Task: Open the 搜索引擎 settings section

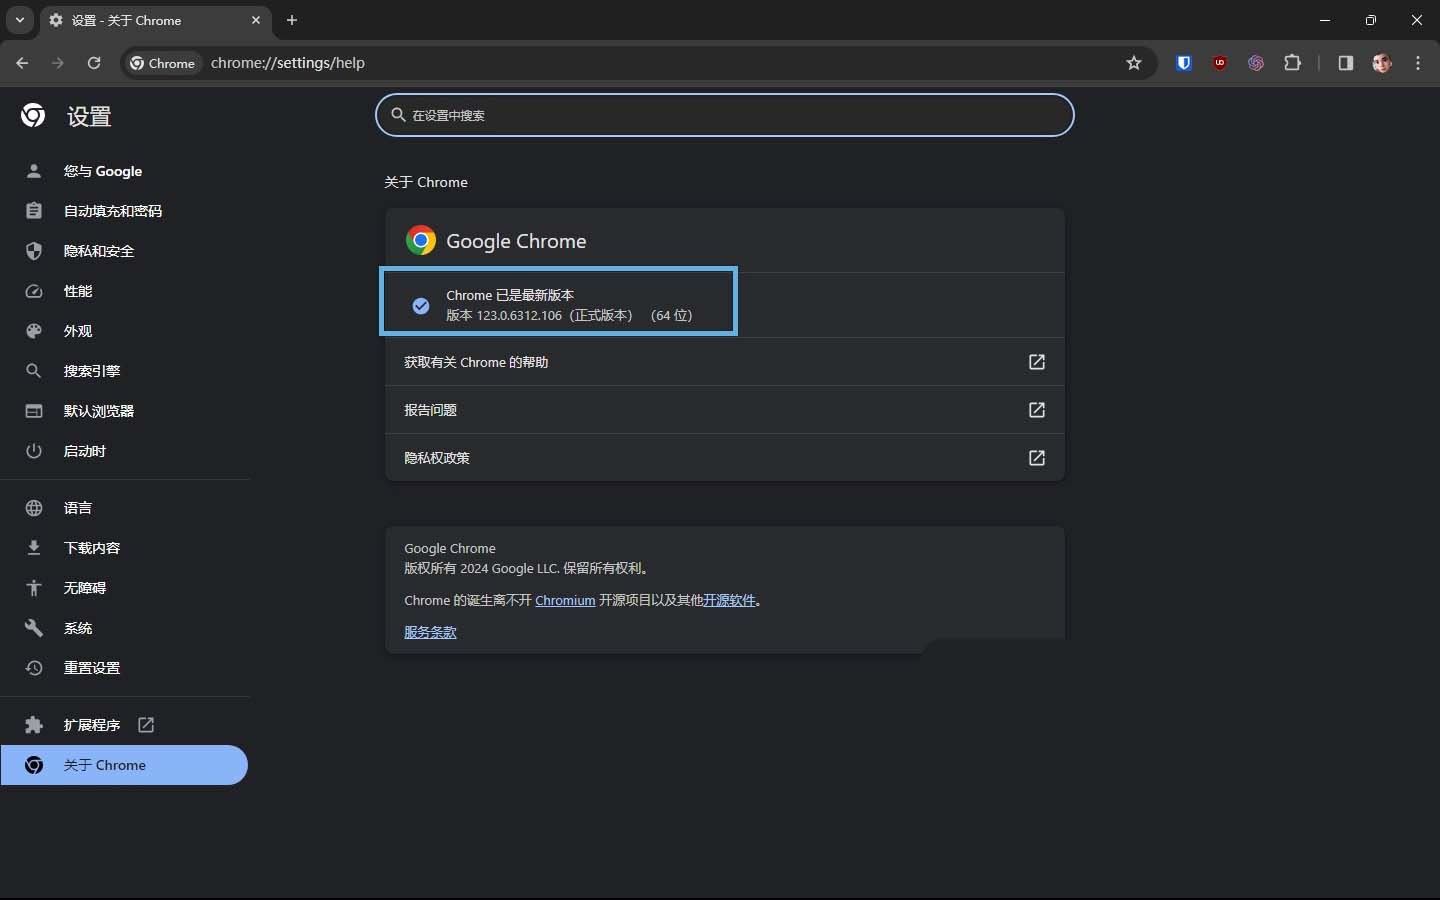Action: (x=124, y=371)
